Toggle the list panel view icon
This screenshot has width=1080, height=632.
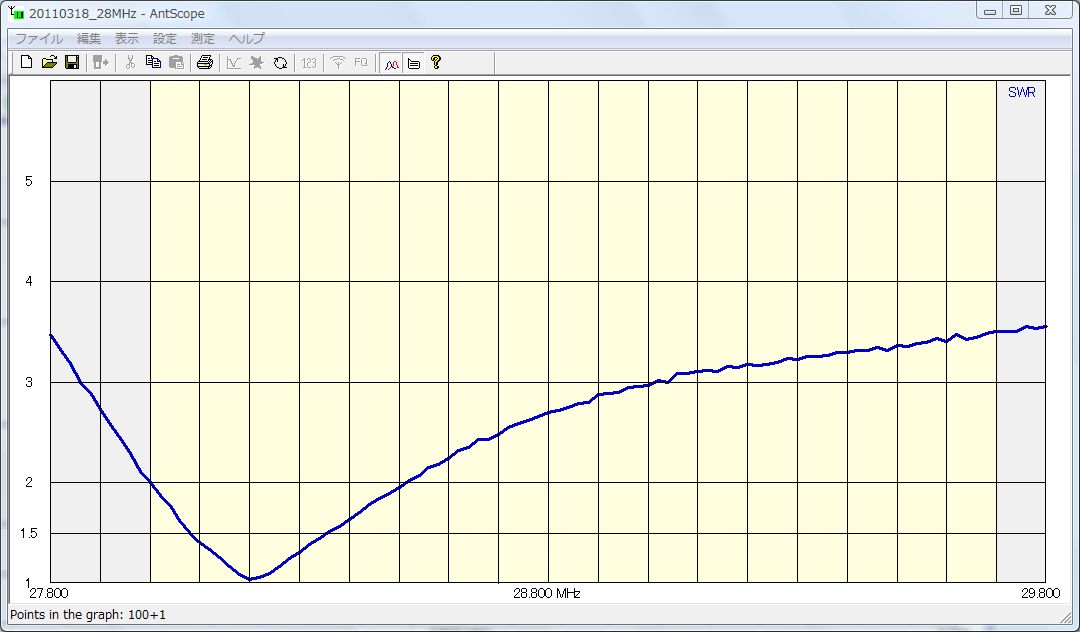click(x=413, y=63)
